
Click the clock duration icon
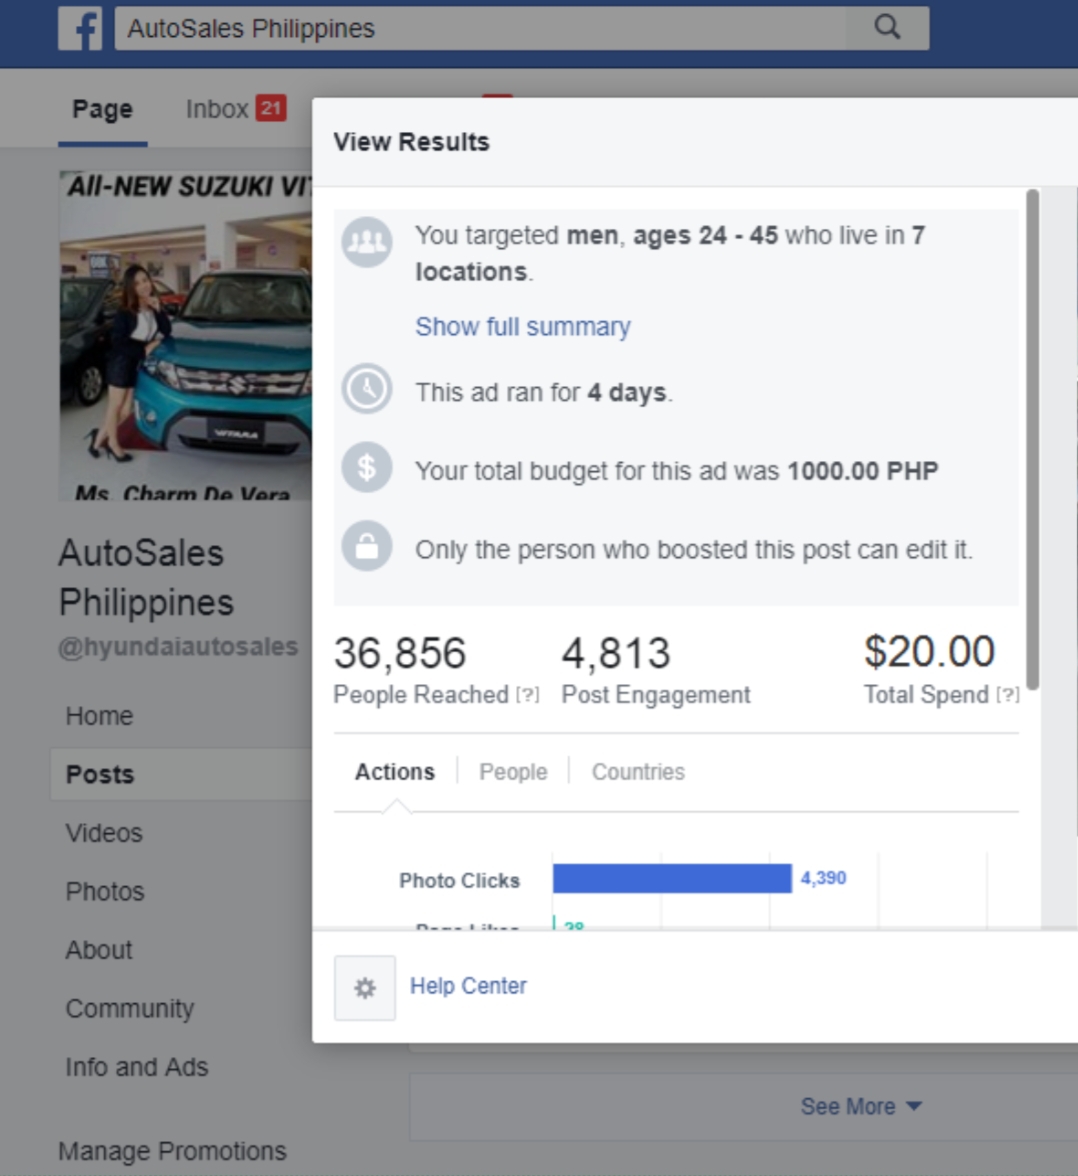click(366, 389)
